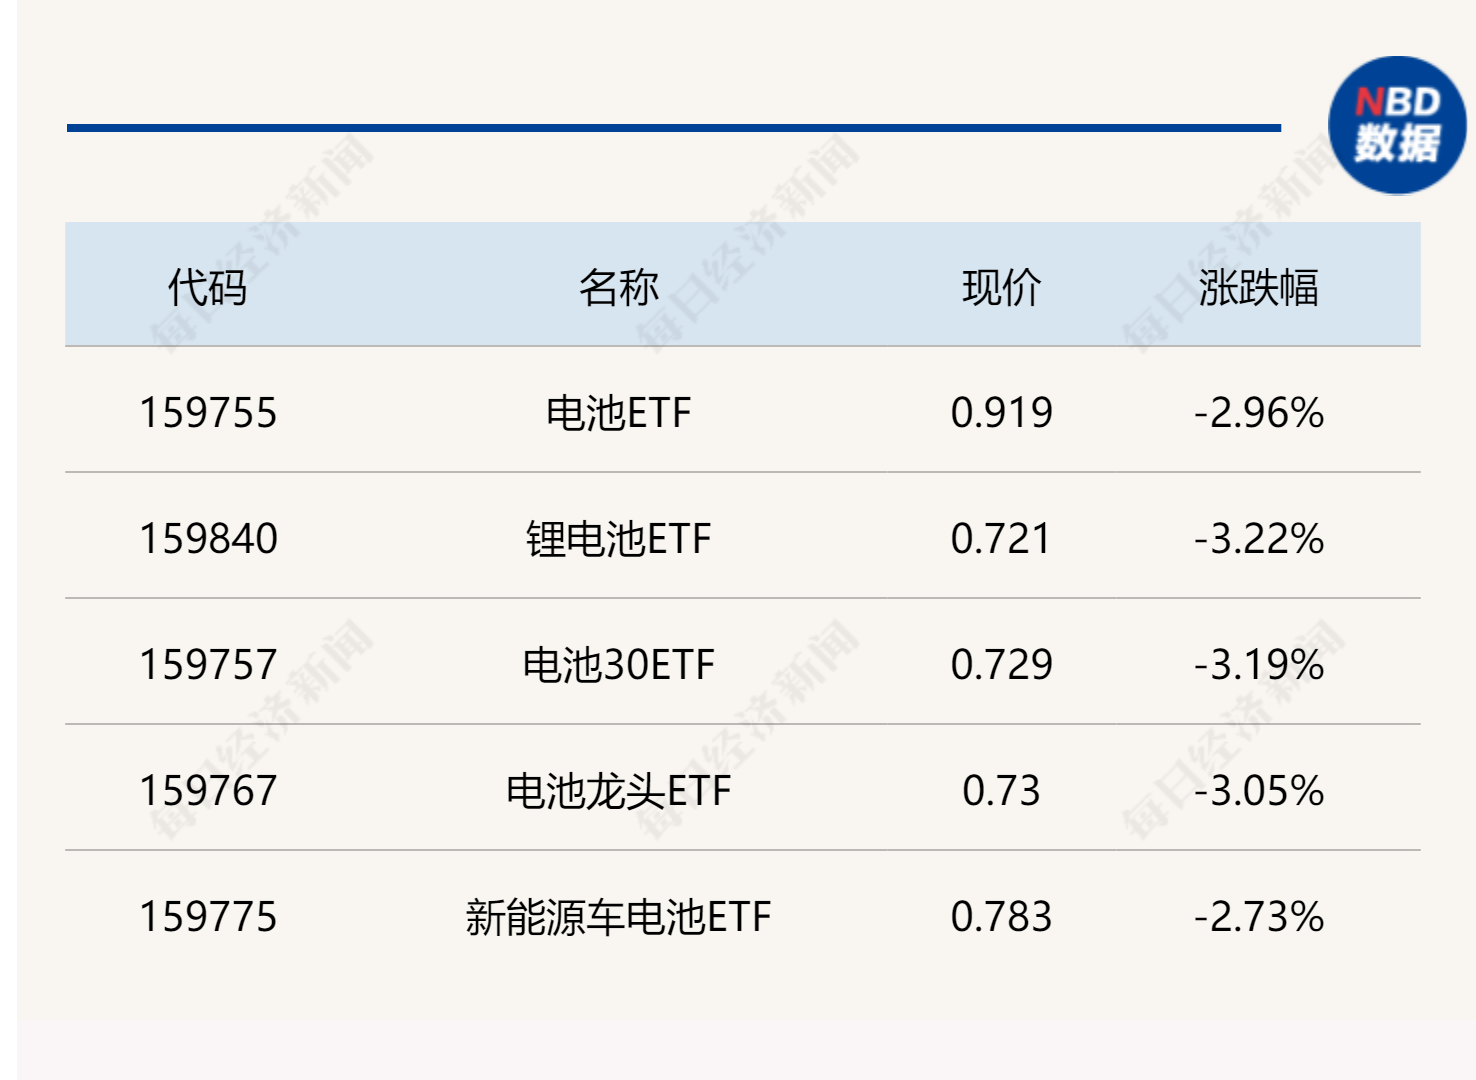
Task: Select price 0.919 cell
Action: click(1002, 412)
